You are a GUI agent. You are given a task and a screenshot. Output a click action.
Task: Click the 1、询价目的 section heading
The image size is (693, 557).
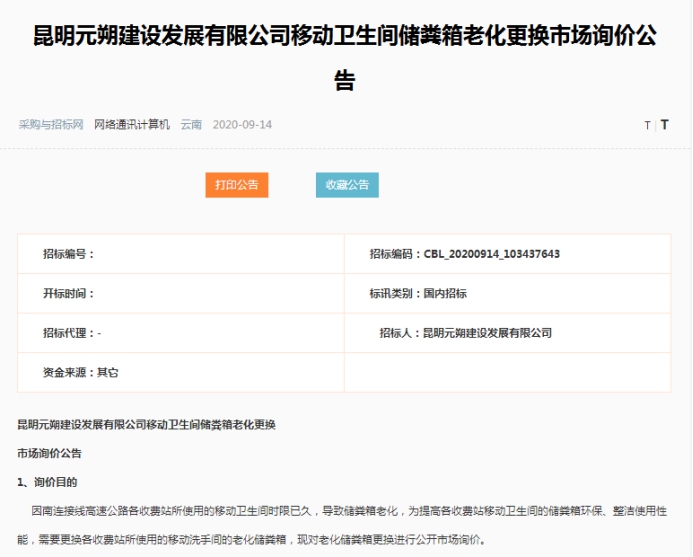click(47, 482)
